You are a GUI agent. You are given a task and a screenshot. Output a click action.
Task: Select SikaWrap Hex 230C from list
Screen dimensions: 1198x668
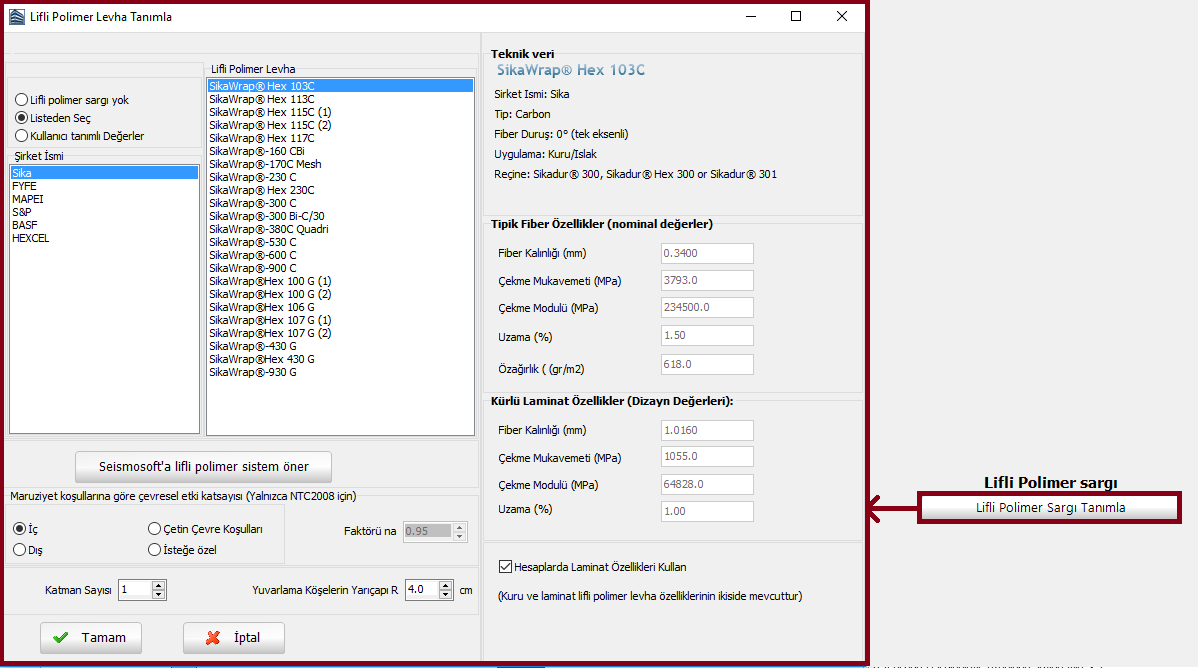261,190
